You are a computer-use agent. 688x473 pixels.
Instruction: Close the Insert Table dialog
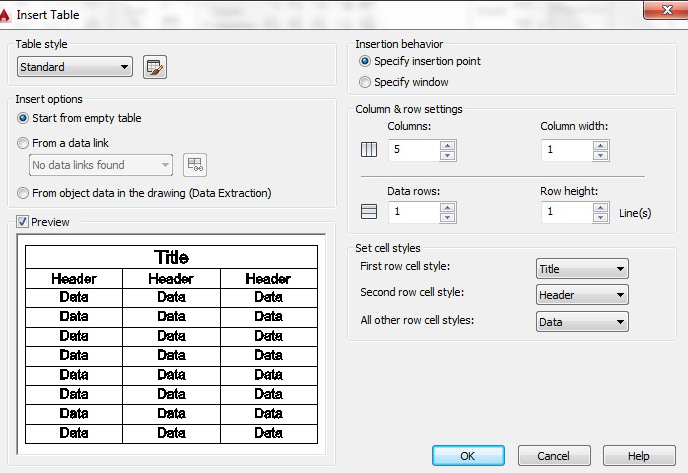(x=663, y=12)
